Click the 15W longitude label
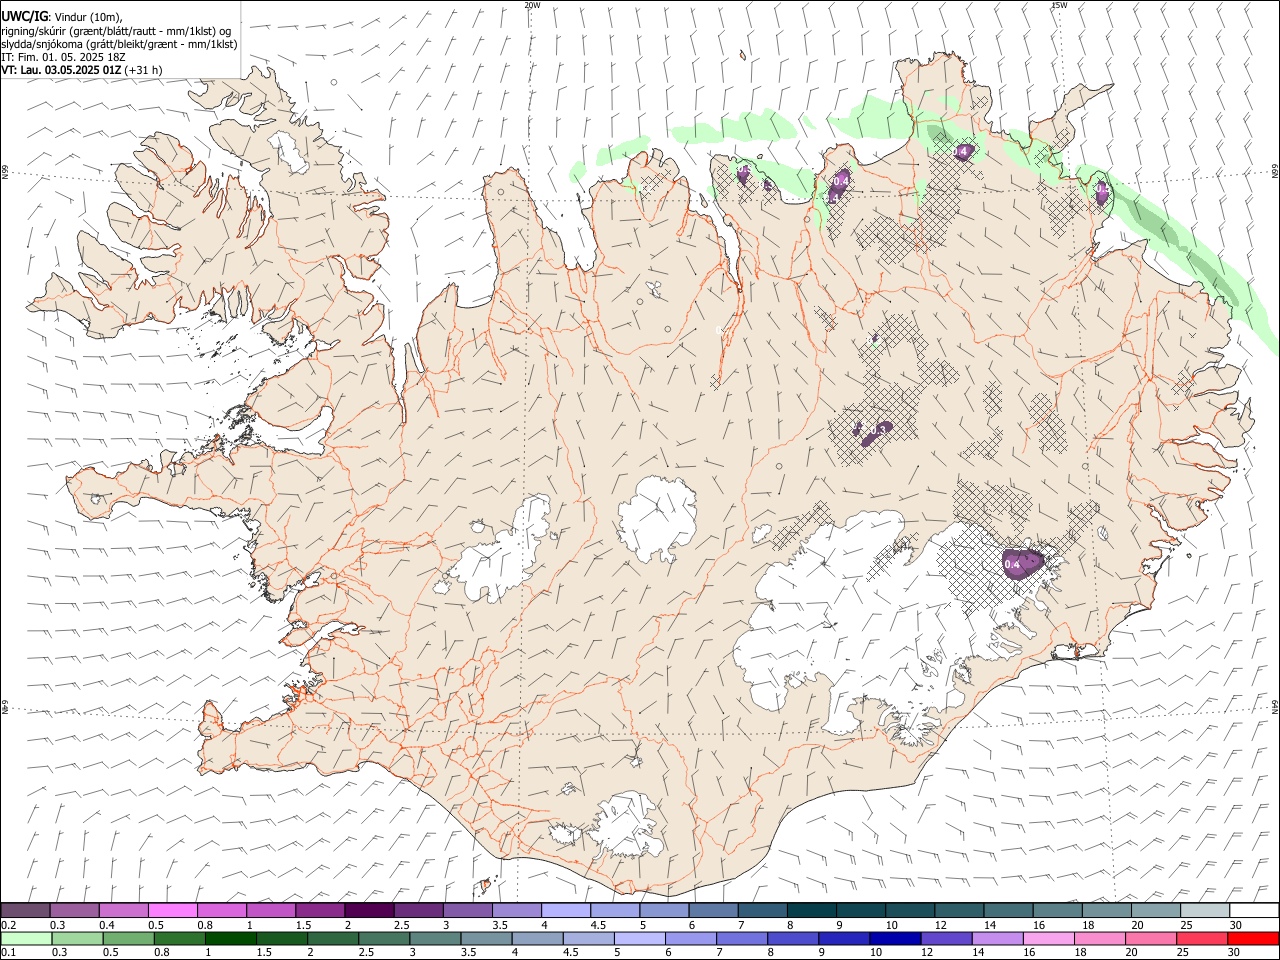This screenshot has height=960, width=1280. tap(1059, 5)
